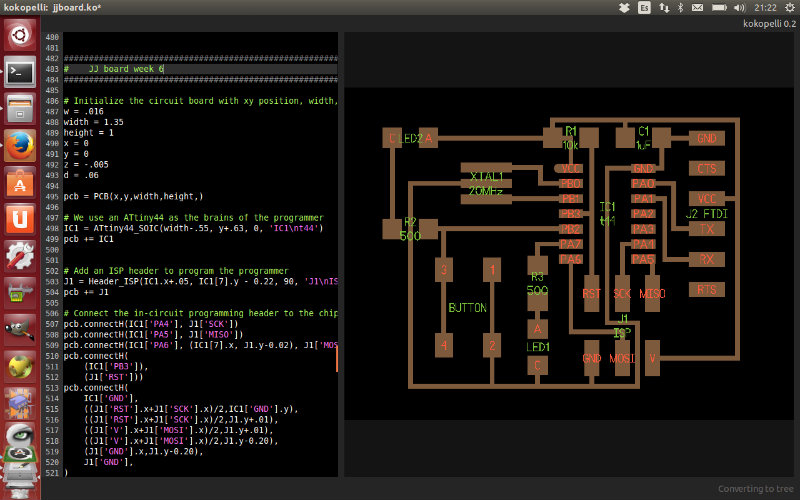This screenshot has height=500, width=800.
Task: Open the Files manager in dock
Action: 20,109
